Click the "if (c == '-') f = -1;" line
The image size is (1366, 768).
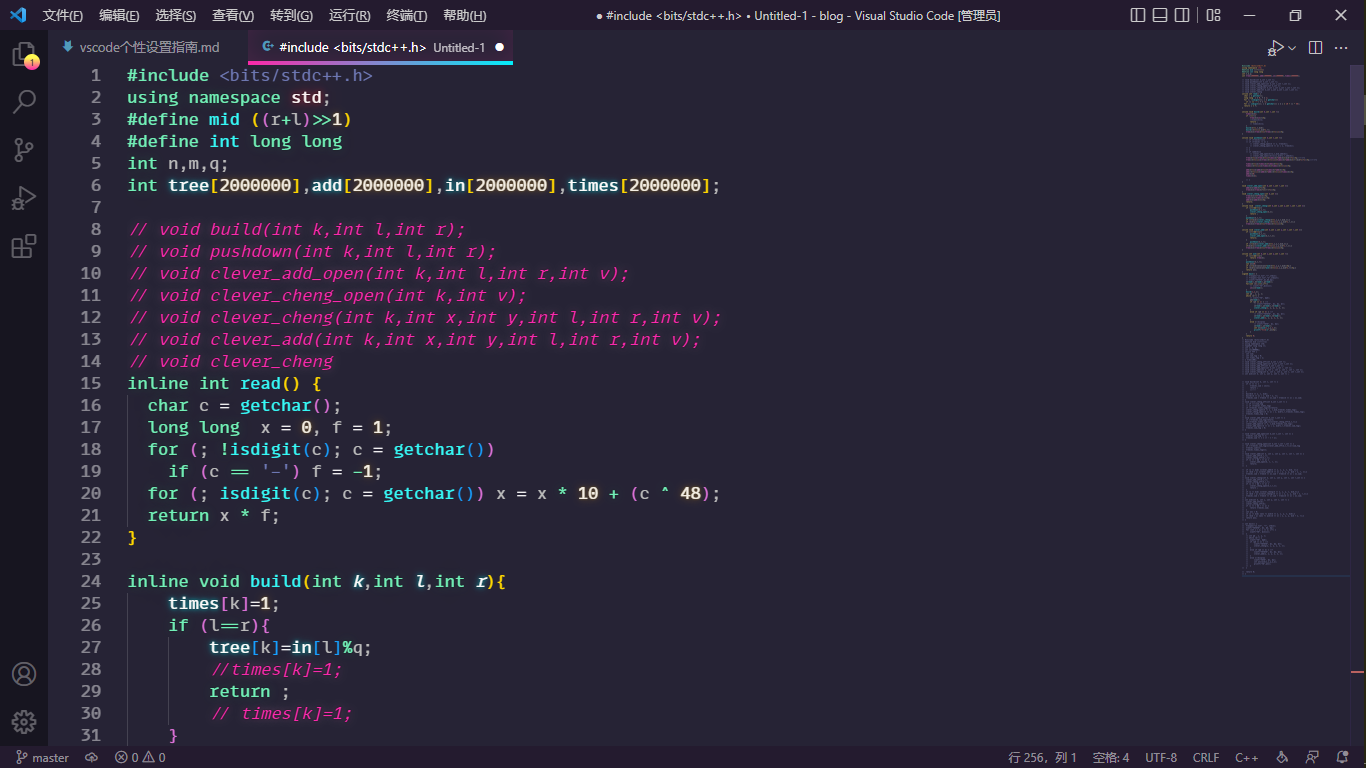[275, 471]
